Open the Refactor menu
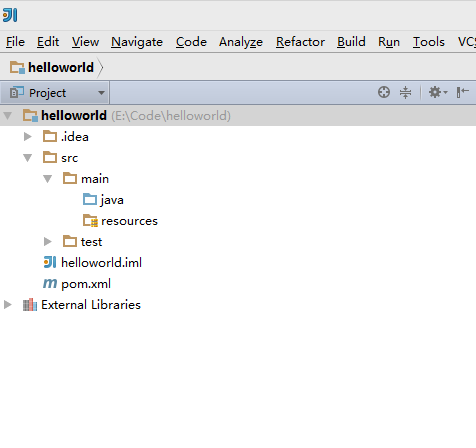 (300, 42)
